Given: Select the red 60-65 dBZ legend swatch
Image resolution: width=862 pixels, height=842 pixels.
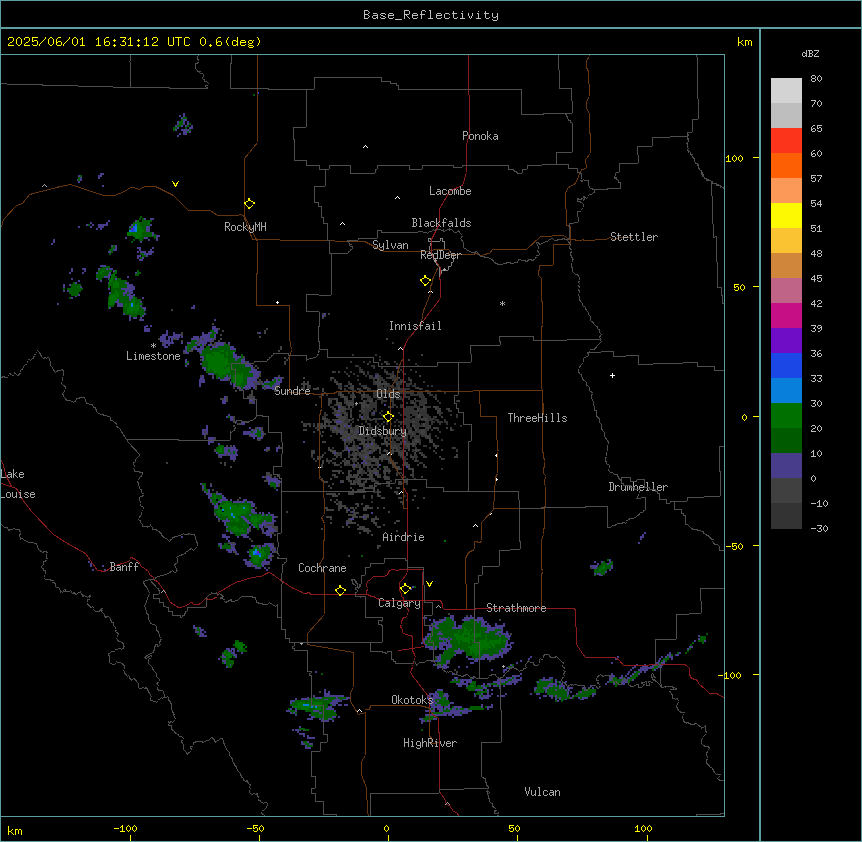Looking at the screenshot, I should tap(786, 140).
